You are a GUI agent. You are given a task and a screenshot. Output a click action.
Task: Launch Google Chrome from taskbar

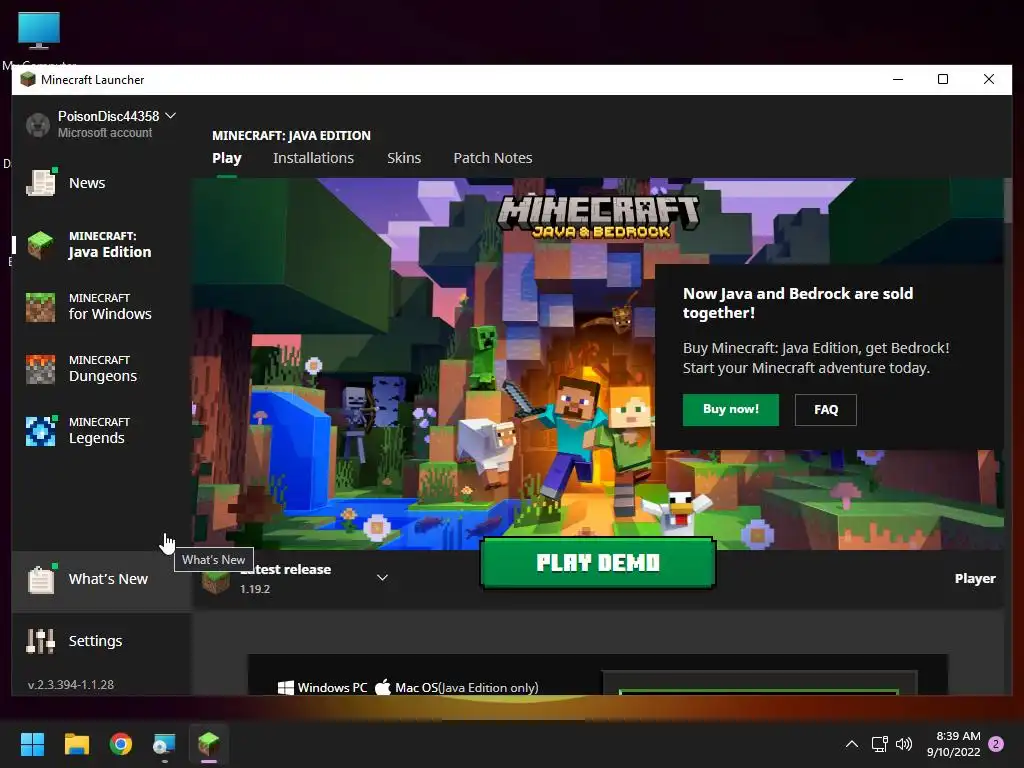tap(121, 744)
